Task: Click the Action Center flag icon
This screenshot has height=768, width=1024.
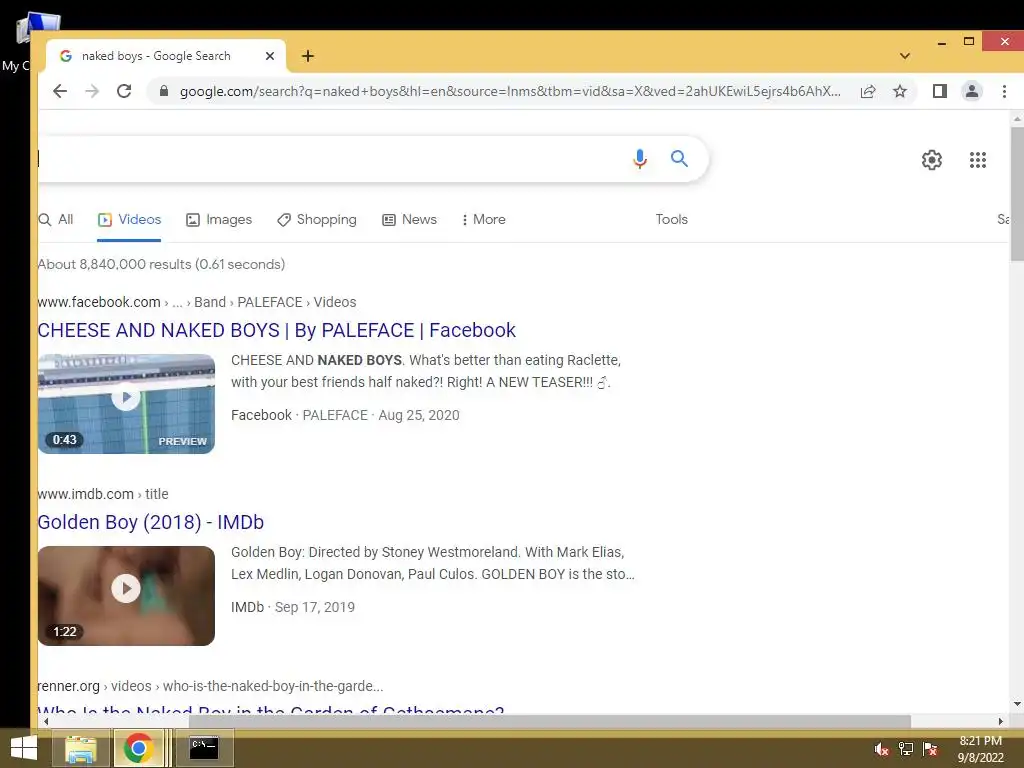Action: coord(930,749)
